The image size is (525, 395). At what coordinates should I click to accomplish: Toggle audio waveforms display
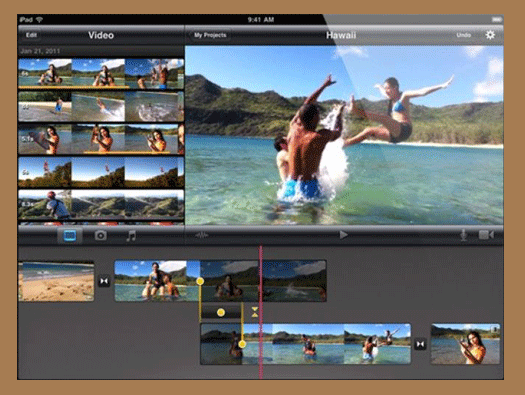(x=202, y=235)
